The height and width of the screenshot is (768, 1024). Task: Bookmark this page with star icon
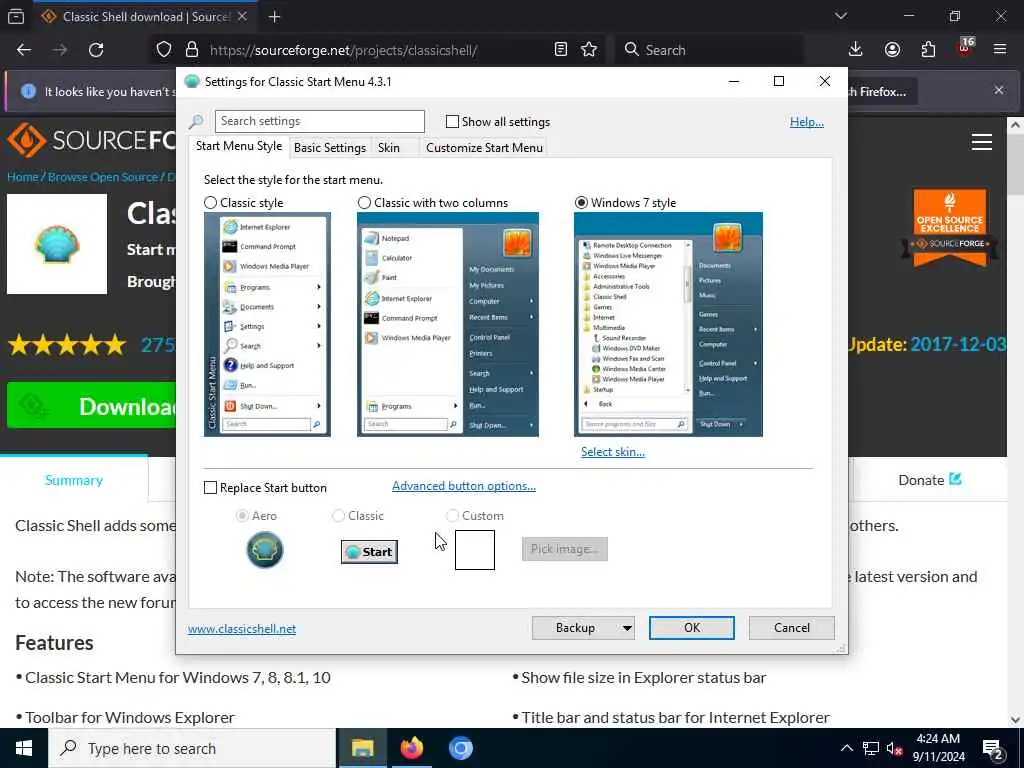589,50
